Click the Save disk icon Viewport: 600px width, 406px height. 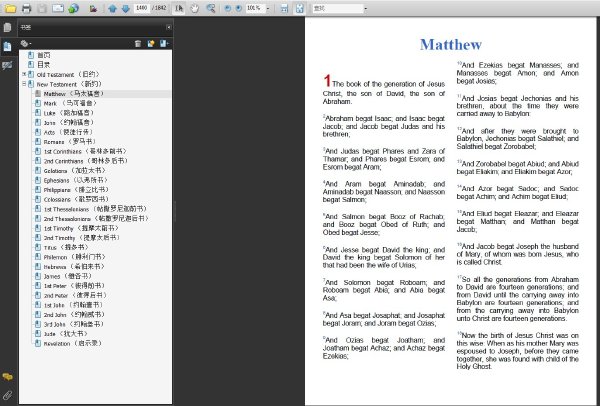click(42, 8)
